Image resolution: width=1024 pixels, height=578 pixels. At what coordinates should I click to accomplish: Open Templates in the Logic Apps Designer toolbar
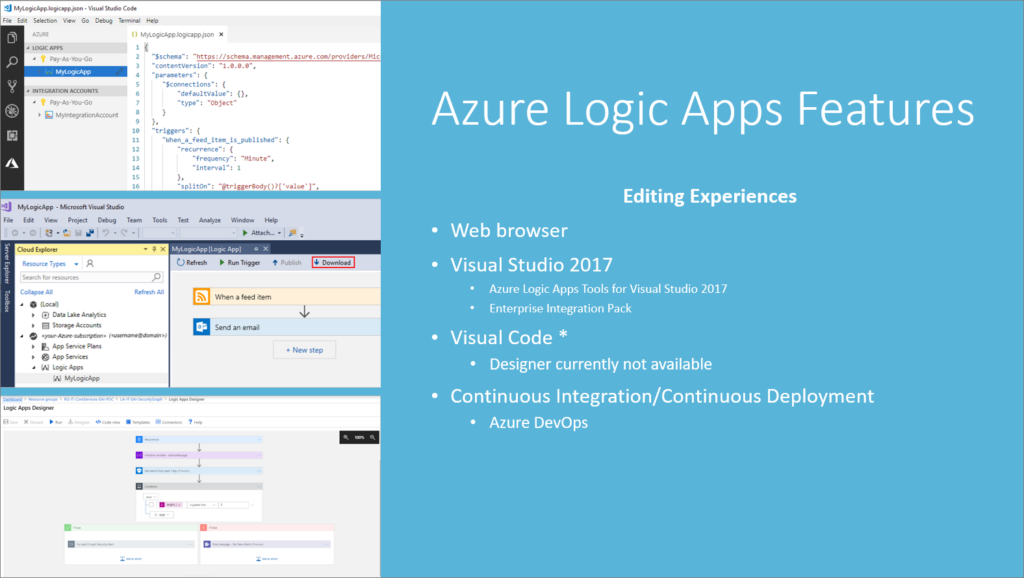coord(139,422)
